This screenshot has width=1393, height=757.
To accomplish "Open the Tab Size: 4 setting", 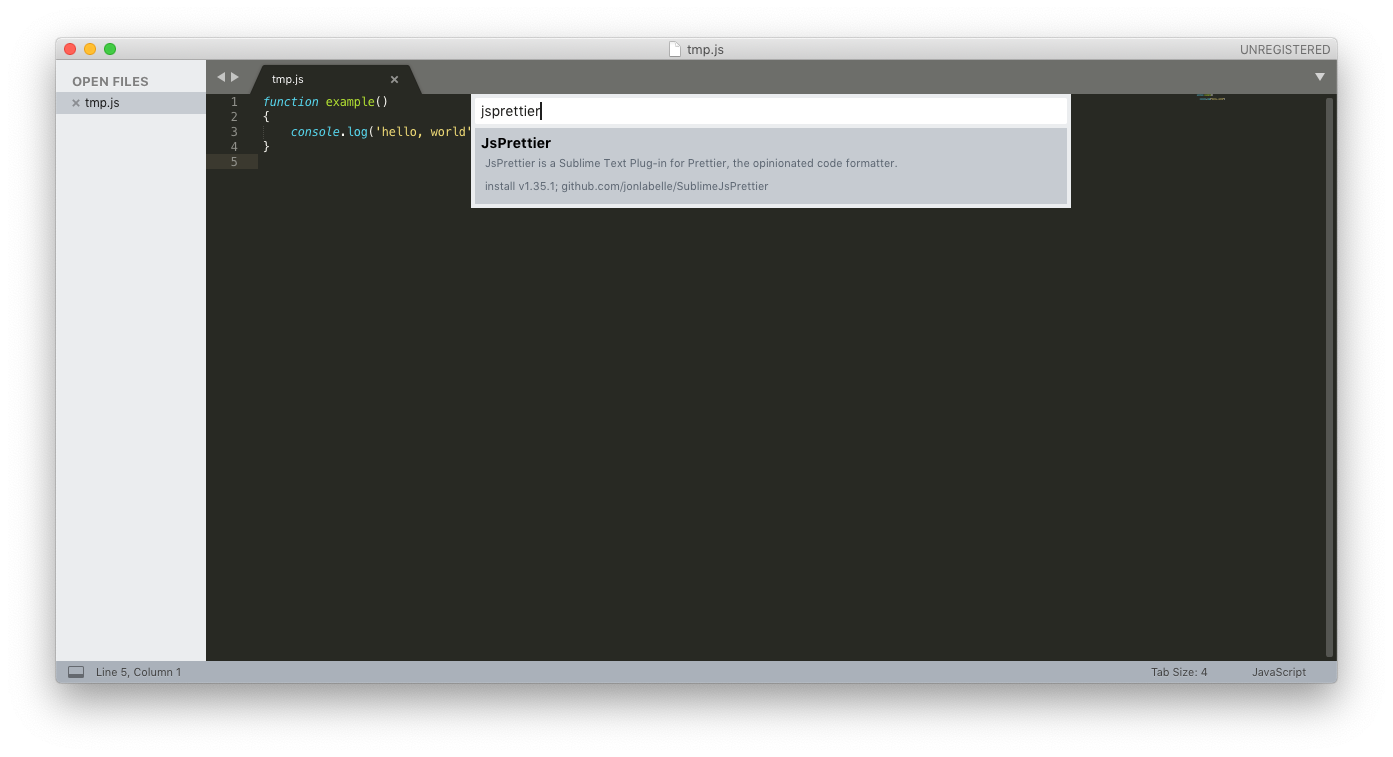I will pyautogui.click(x=1179, y=672).
